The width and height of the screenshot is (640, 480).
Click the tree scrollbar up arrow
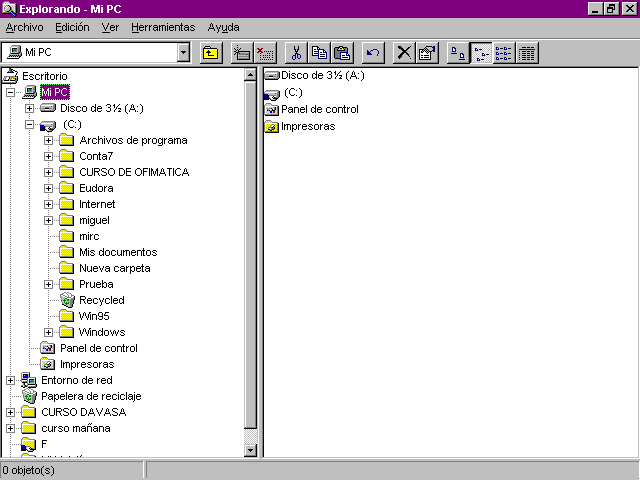pyautogui.click(x=250, y=75)
